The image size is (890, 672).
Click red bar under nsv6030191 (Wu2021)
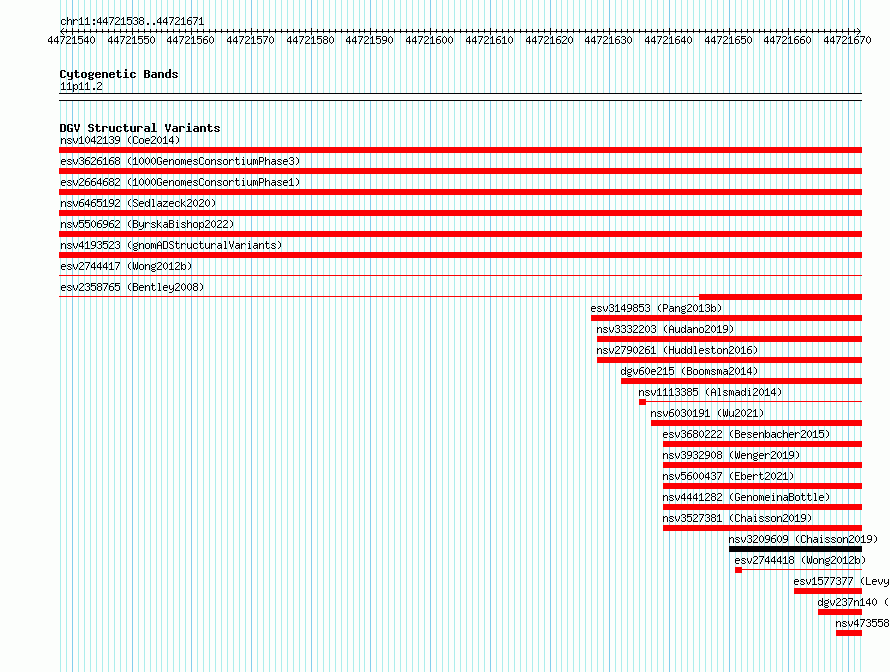[x=757, y=423]
